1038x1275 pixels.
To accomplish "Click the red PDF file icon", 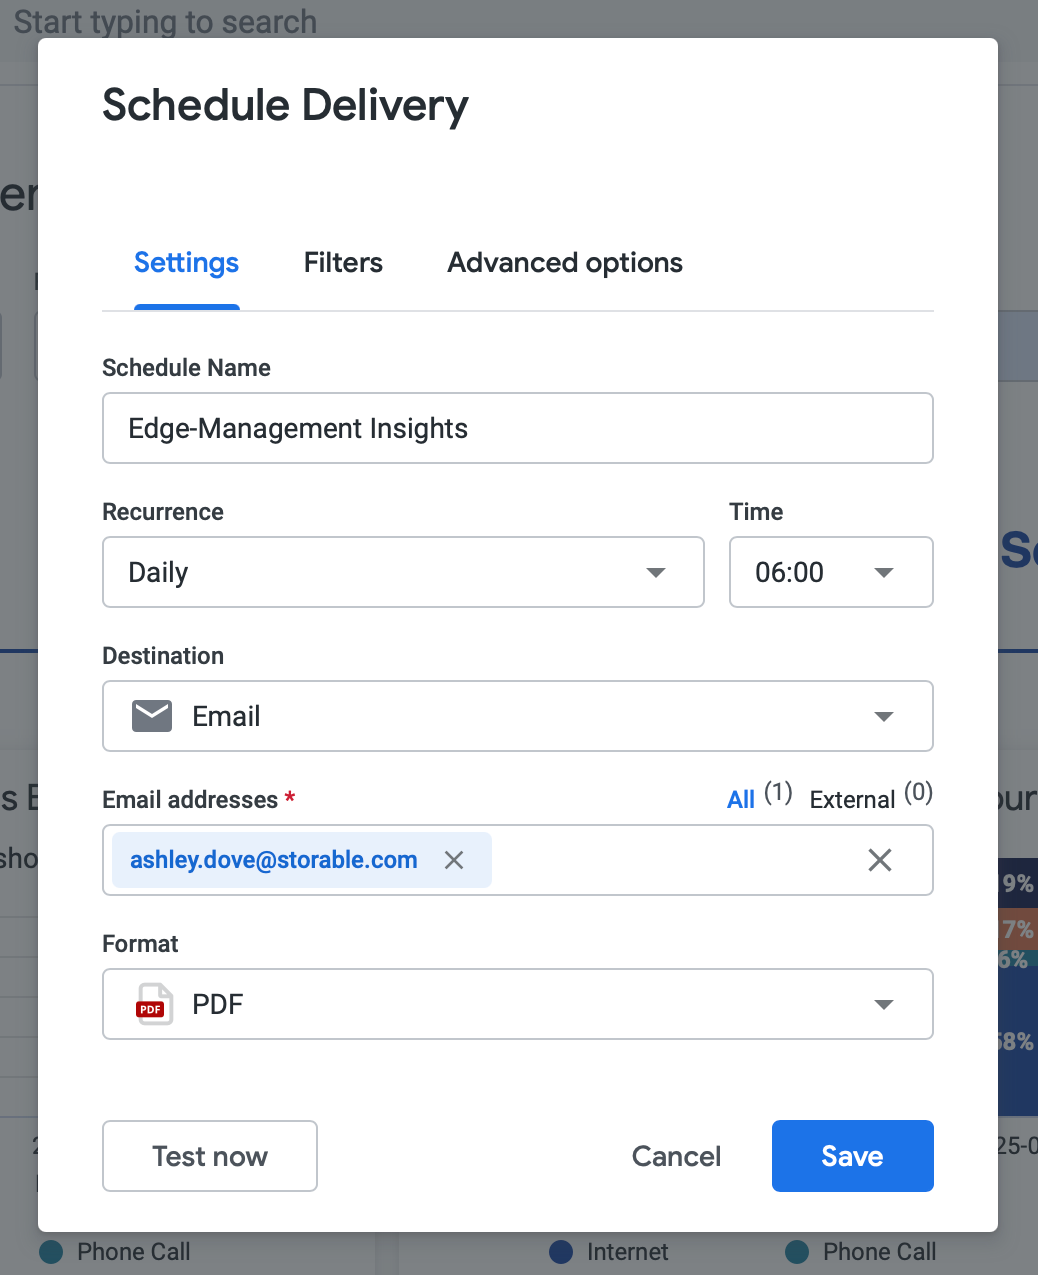I will click(x=153, y=1004).
